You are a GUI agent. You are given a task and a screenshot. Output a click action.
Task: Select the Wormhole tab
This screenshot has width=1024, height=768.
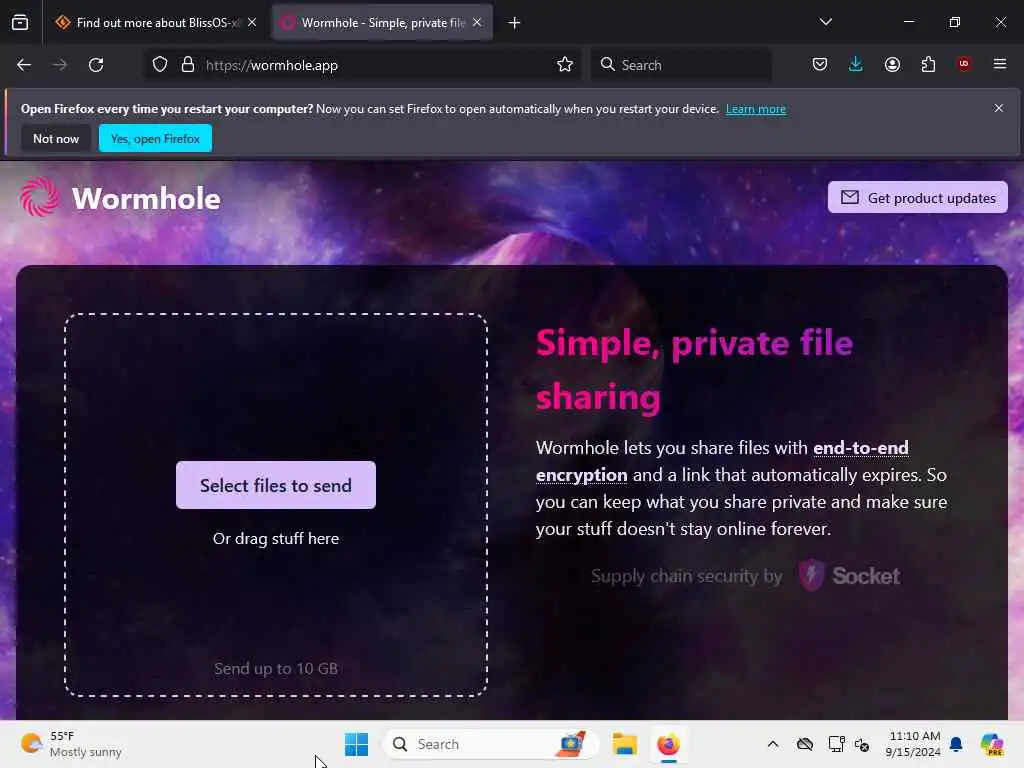click(382, 23)
